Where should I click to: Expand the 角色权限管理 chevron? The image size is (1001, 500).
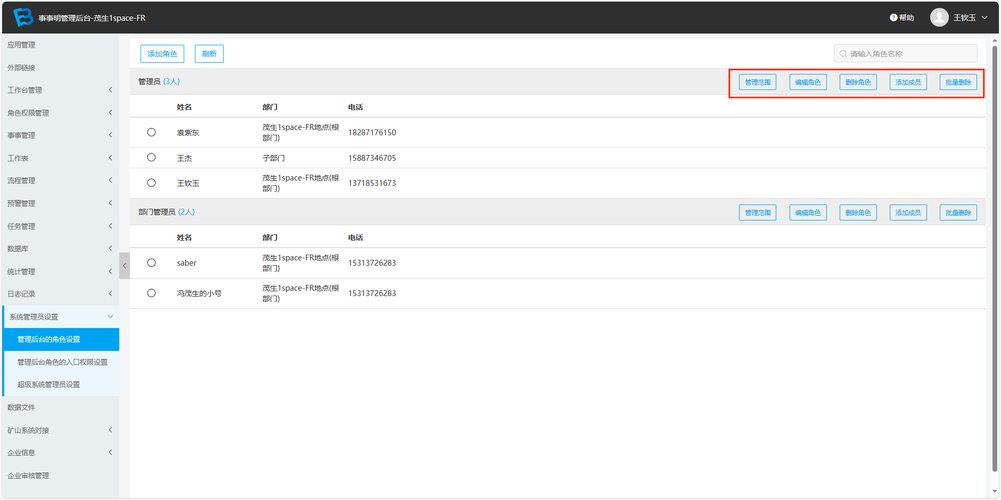tap(110, 112)
